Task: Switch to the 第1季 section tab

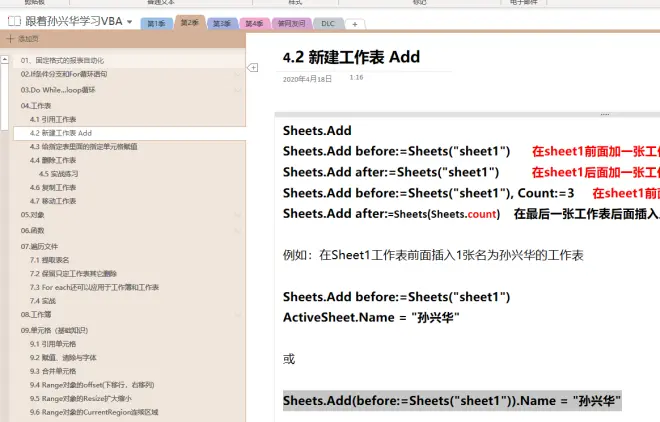Action: (156, 24)
